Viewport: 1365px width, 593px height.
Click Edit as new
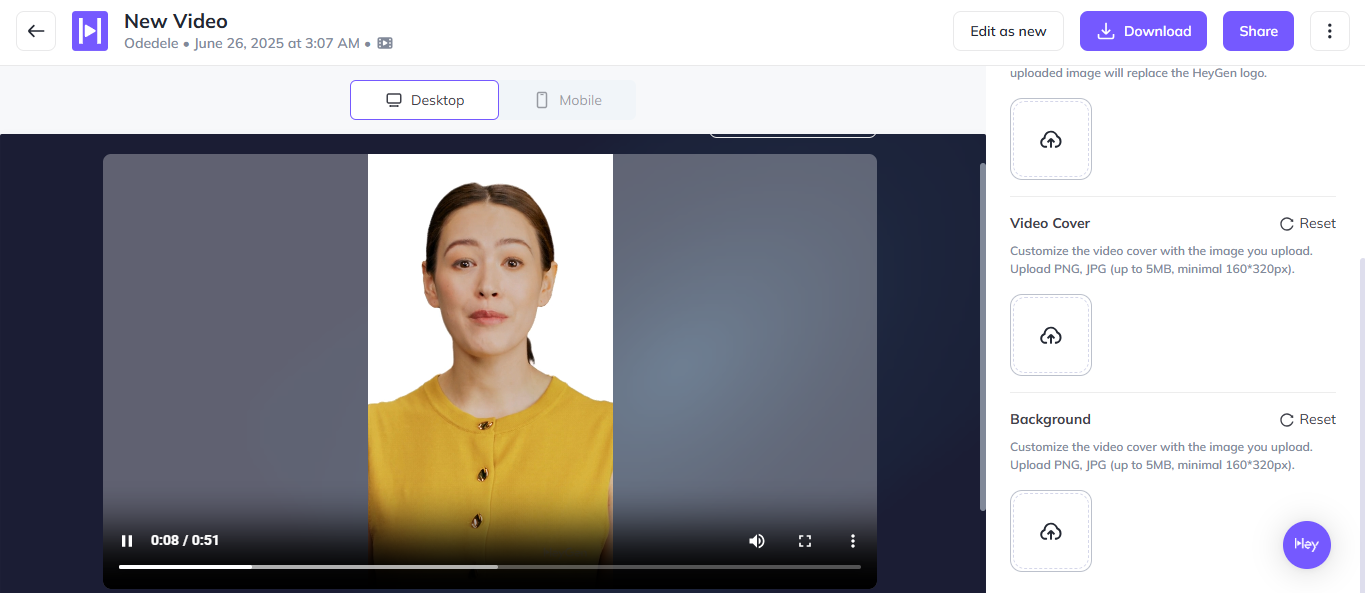1008,31
